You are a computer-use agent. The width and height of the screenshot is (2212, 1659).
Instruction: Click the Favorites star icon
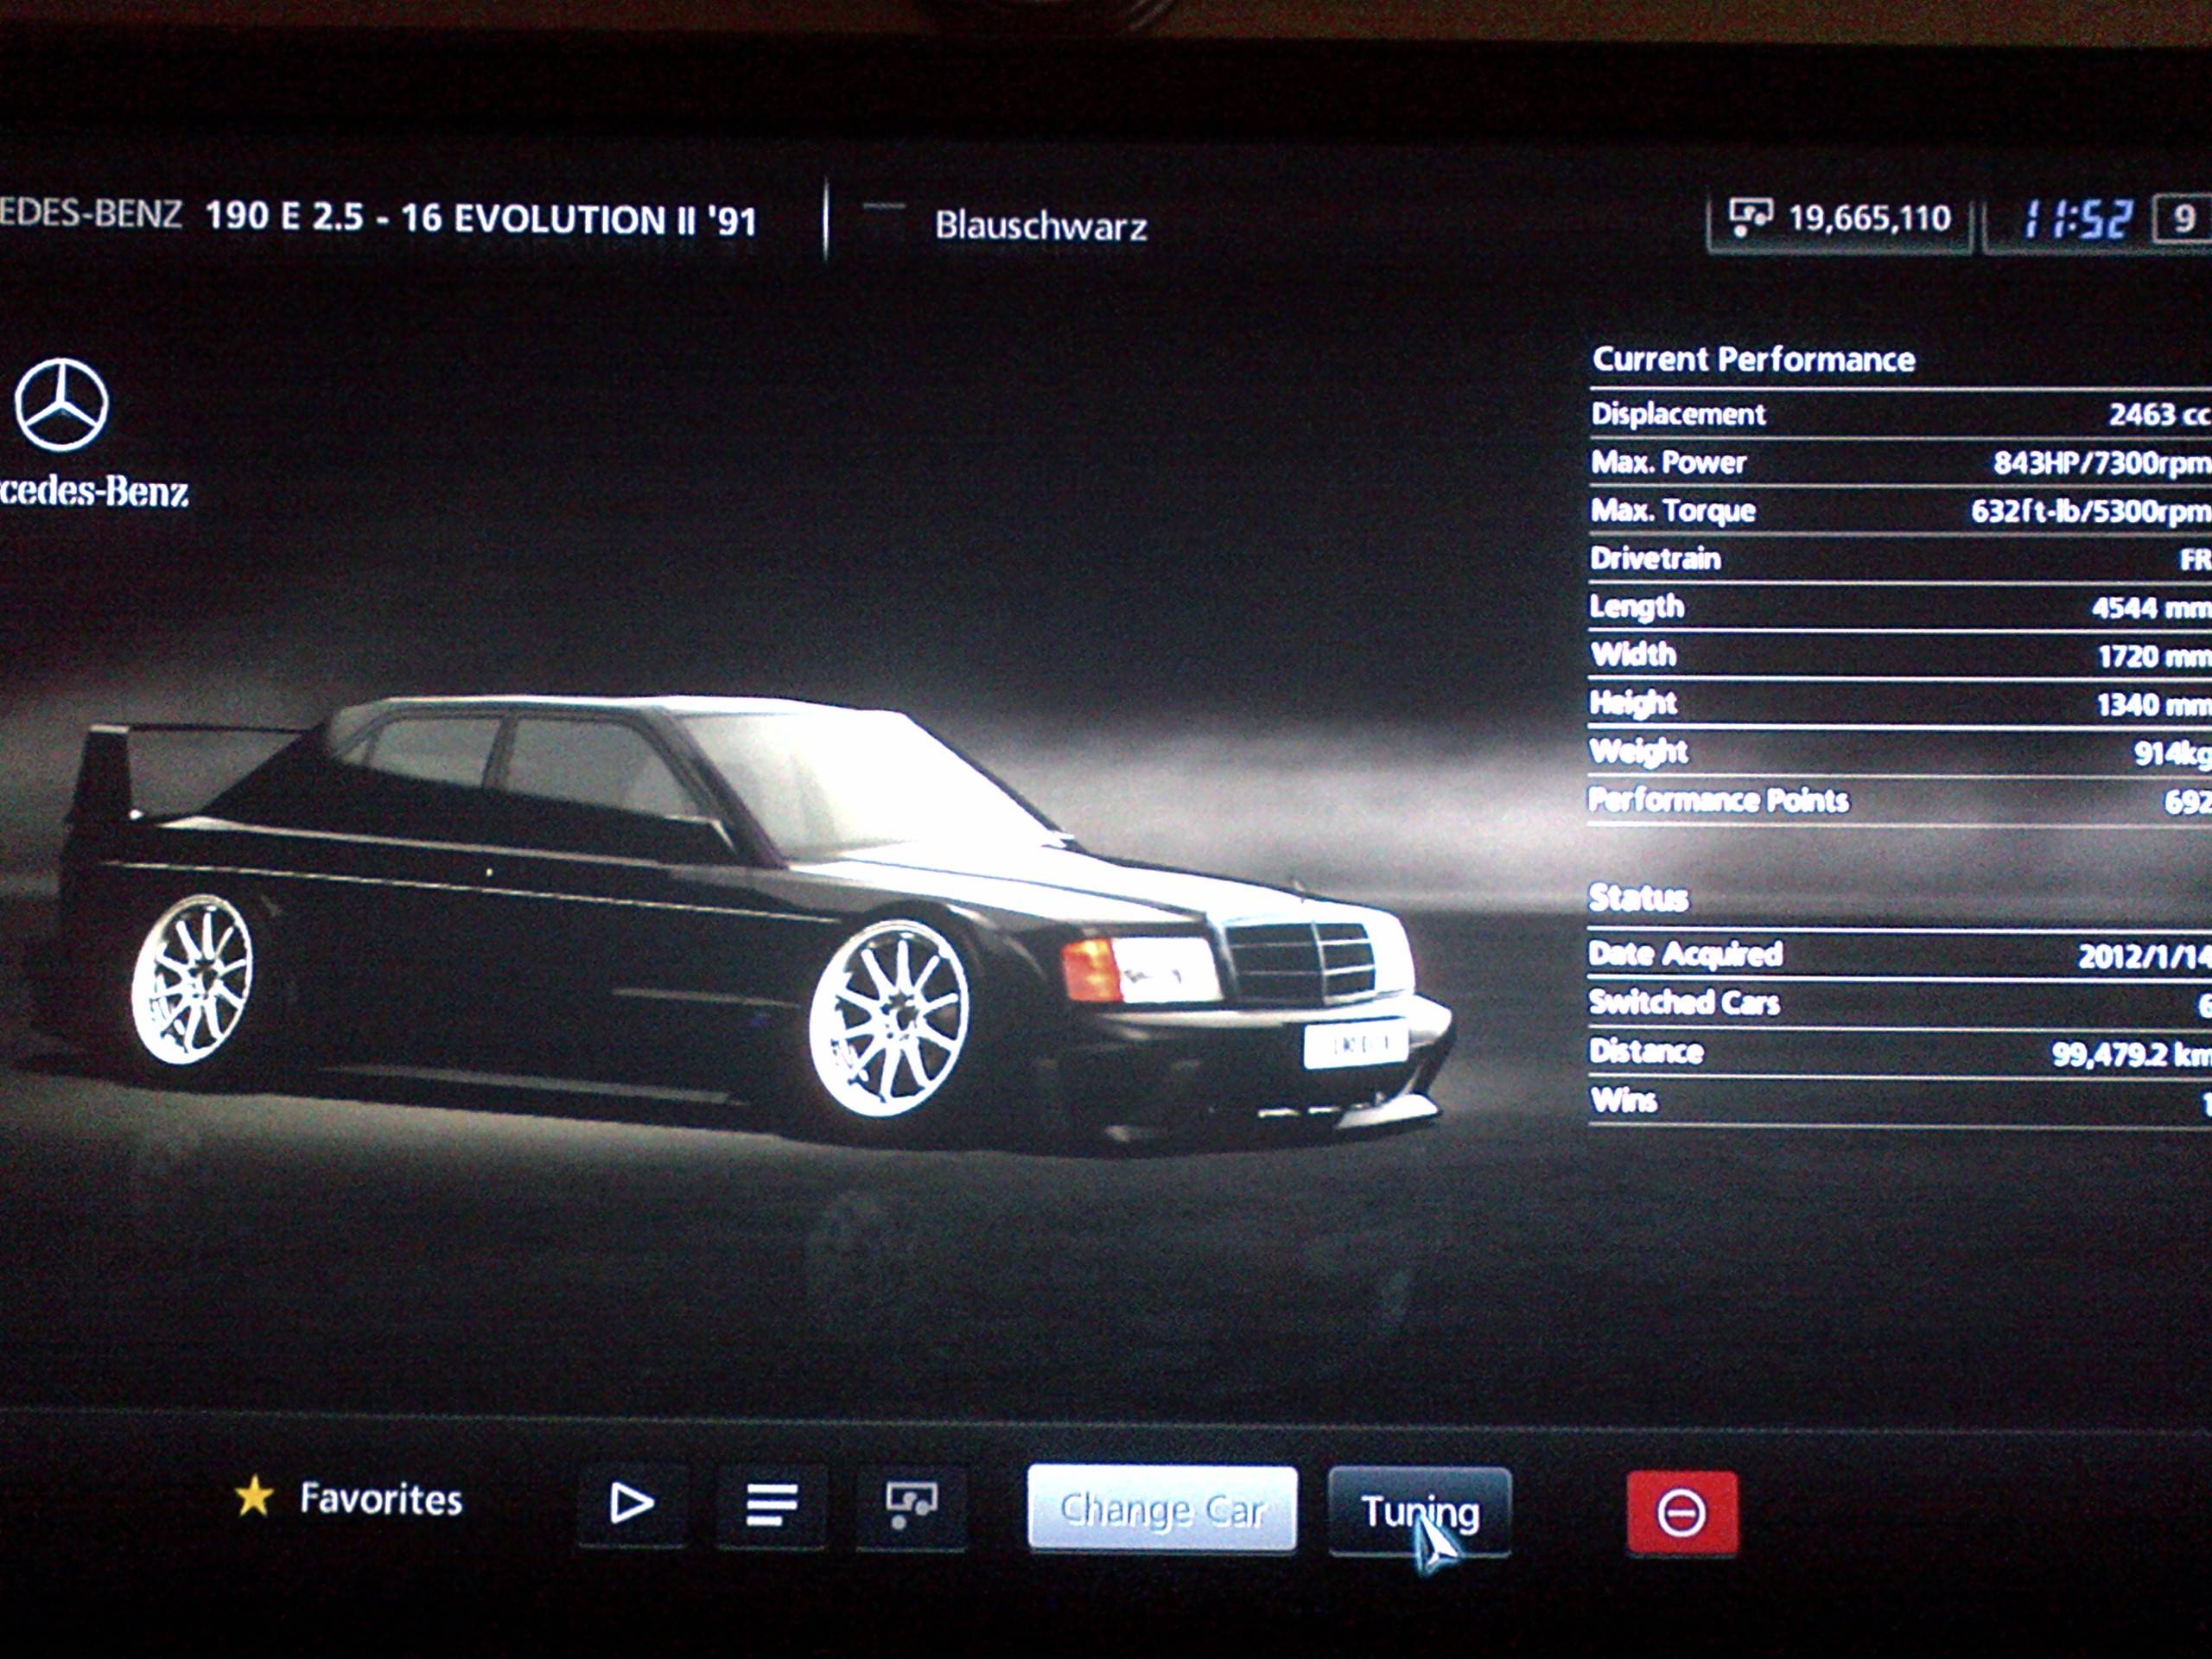[x=254, y=1497]
